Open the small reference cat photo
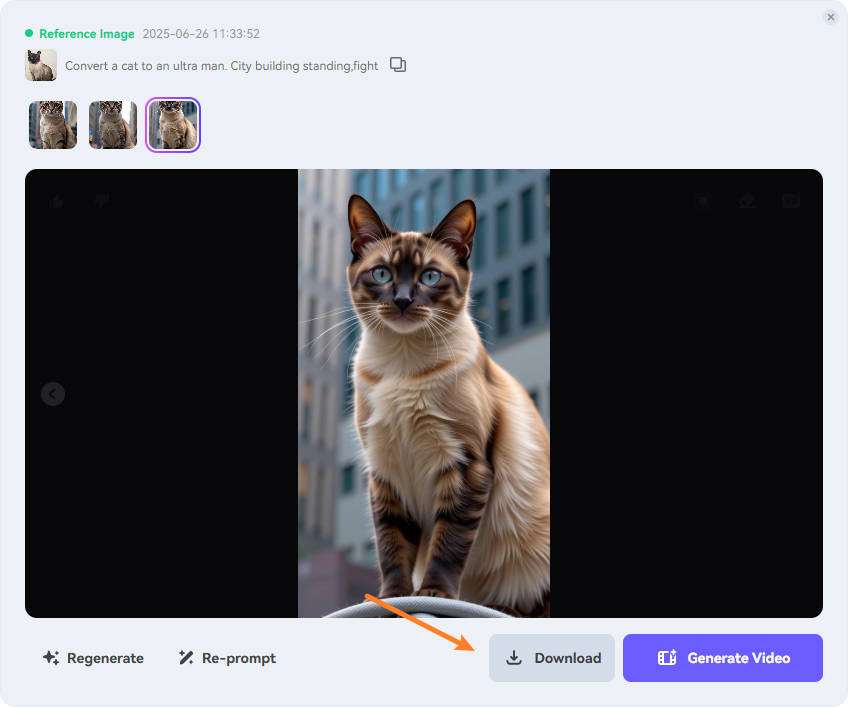This screenshot has height=707, width=848. [x=41, y=65]
